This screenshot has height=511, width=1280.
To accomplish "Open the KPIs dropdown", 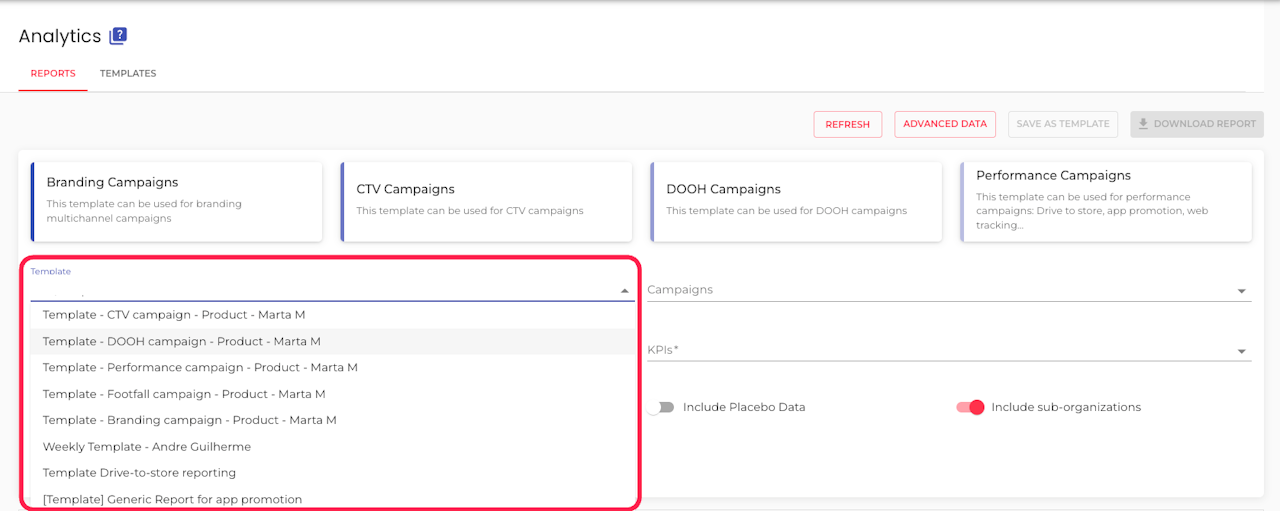I will click(1241, 351).
